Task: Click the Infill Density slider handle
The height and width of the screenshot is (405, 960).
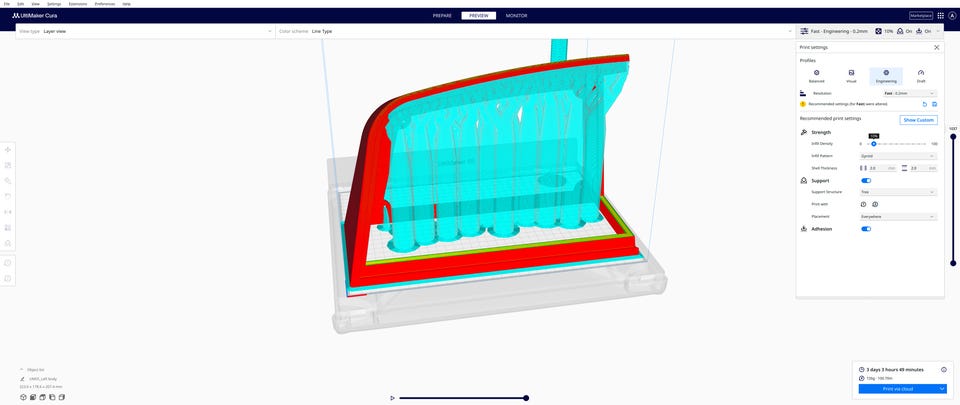Action: 874,144
